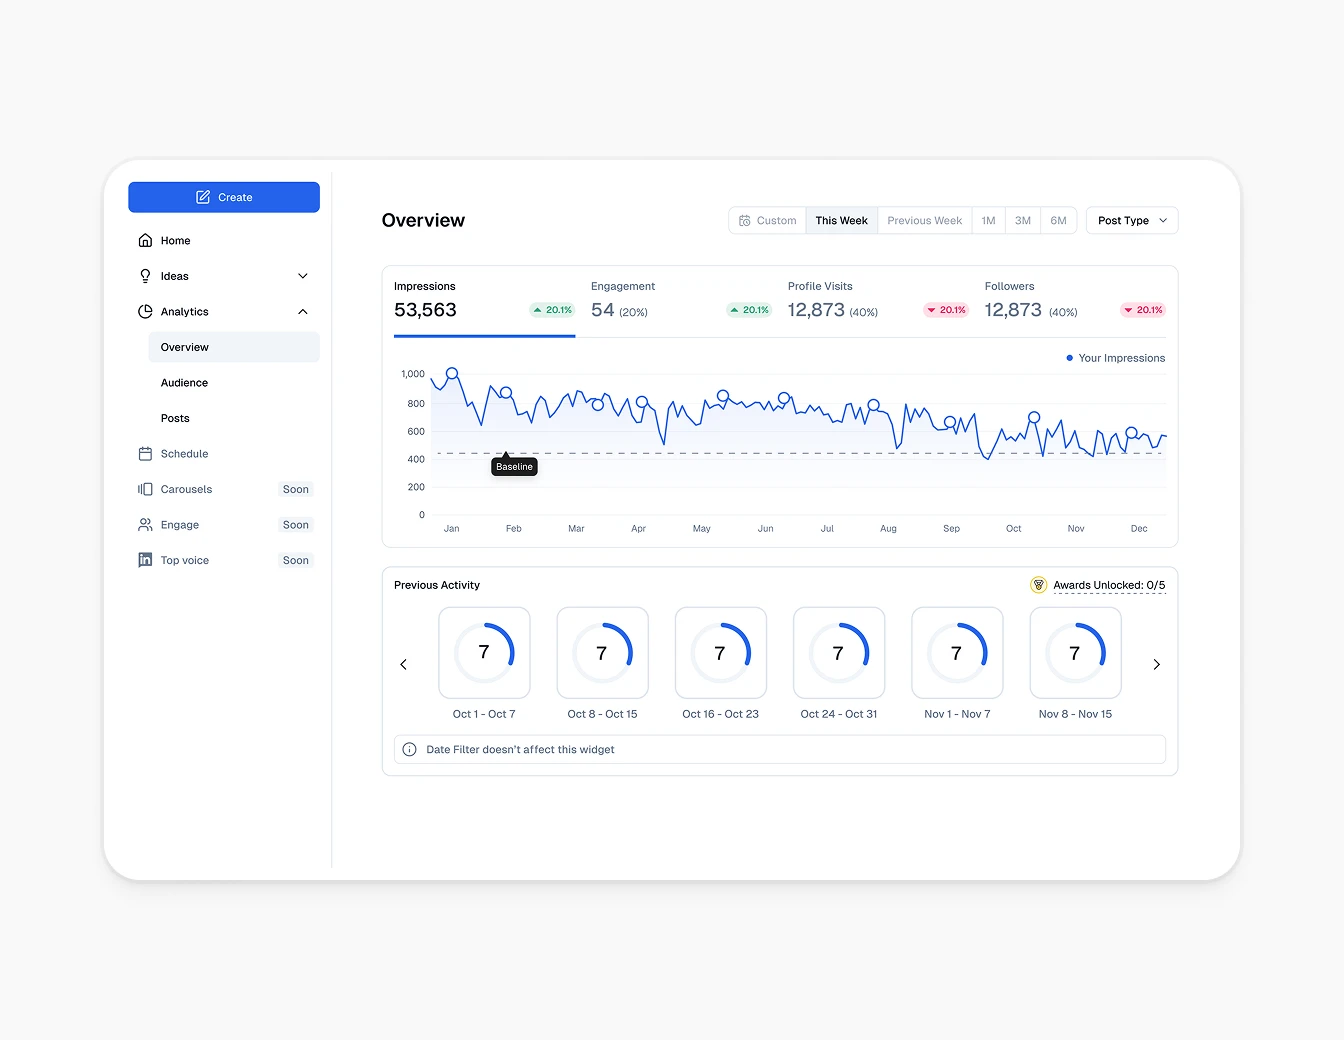The image size is (1344, 1040).
Task: Click the Create button
Action: click(223, 197)
